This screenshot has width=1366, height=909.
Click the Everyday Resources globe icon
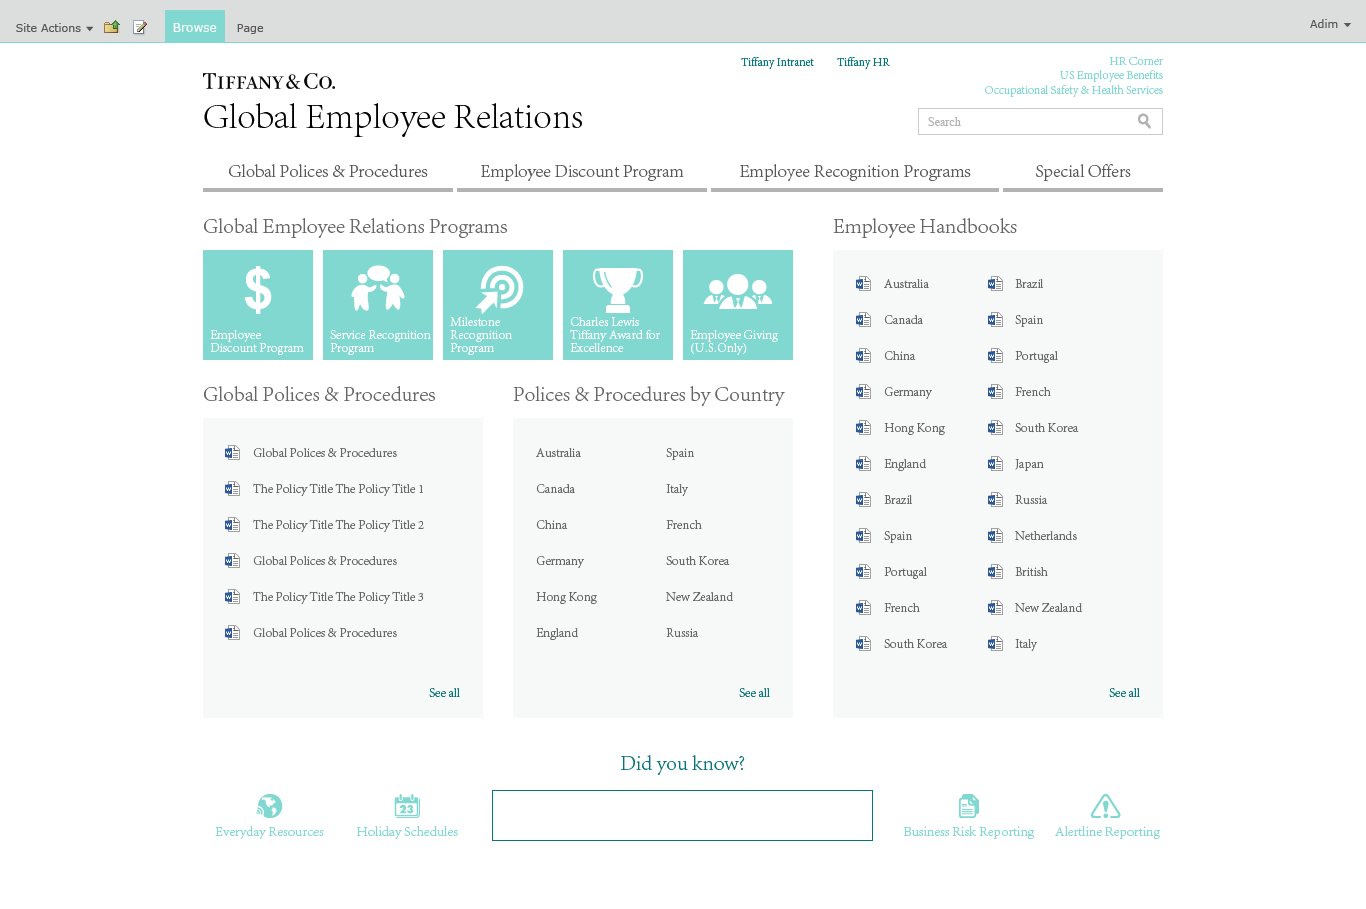pyautogui.click(x=269, y=806)
